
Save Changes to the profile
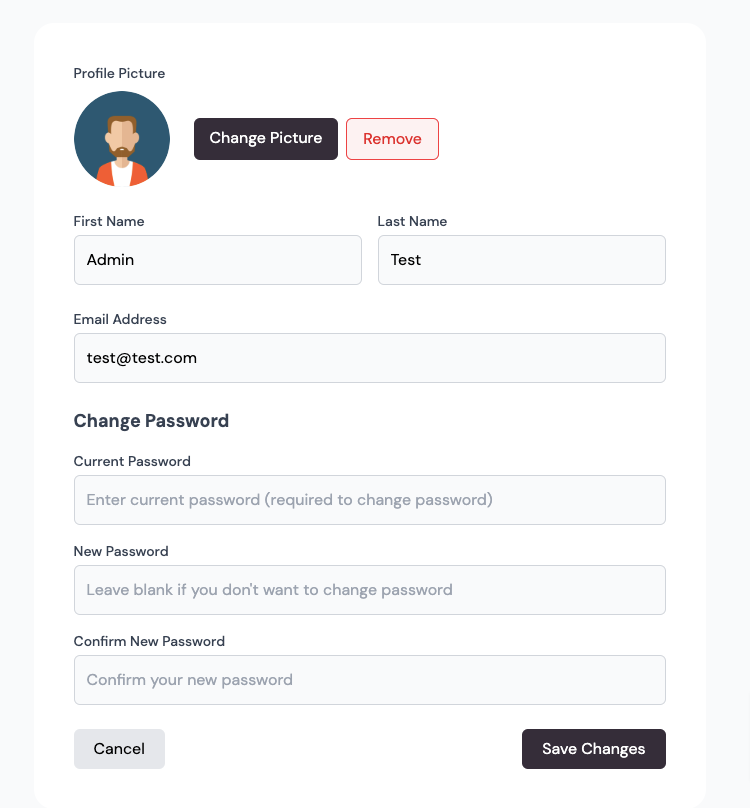593,749
